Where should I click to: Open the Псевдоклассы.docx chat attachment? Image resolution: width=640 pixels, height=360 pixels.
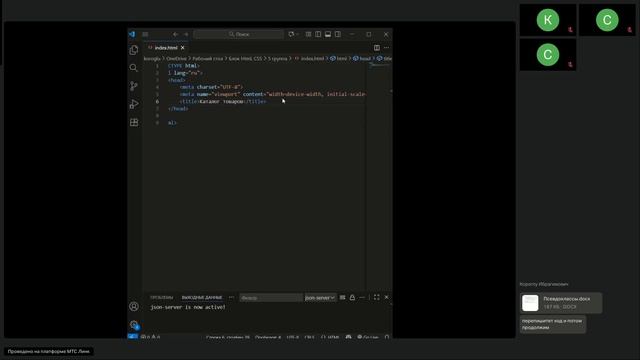point(561,303)
